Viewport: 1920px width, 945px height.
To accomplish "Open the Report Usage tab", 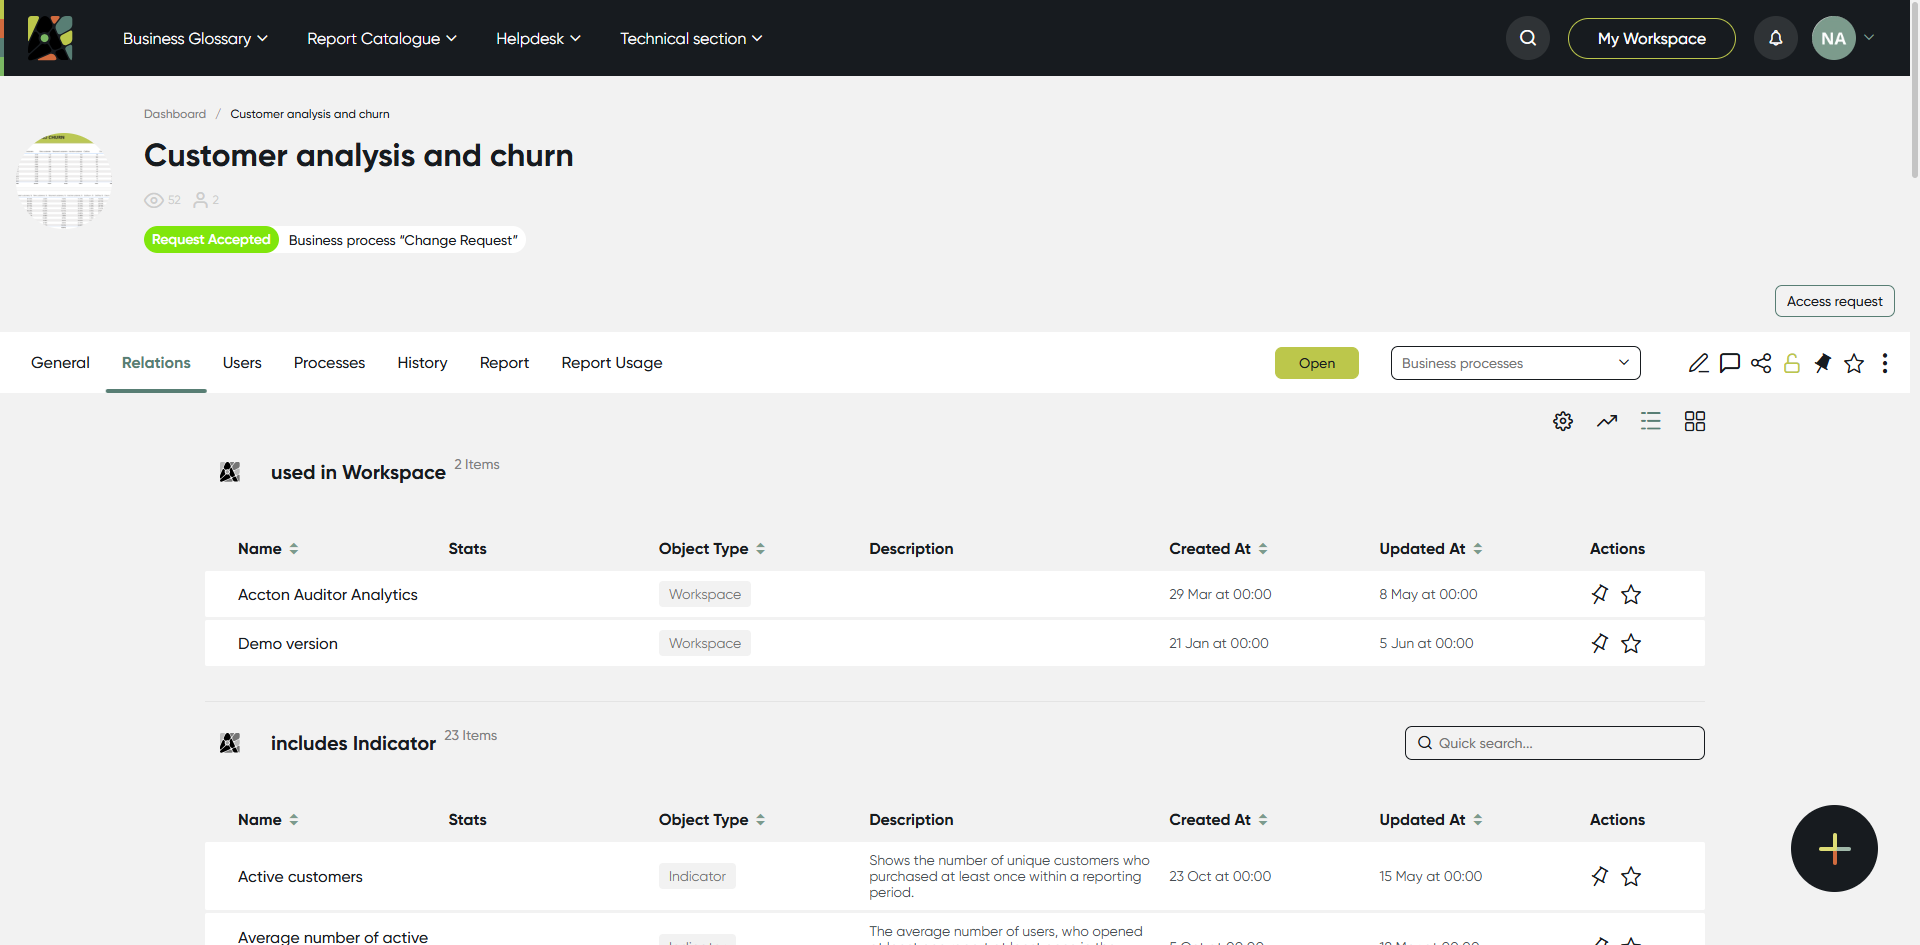I will [612, 363].
